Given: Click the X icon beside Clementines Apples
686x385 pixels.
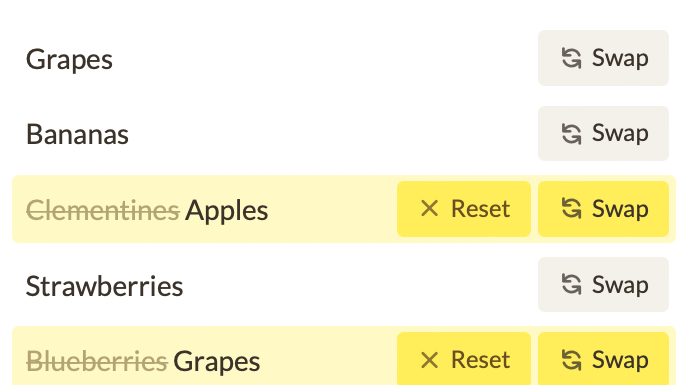Looking at the screenshot, I should click(x=429, y=209).
